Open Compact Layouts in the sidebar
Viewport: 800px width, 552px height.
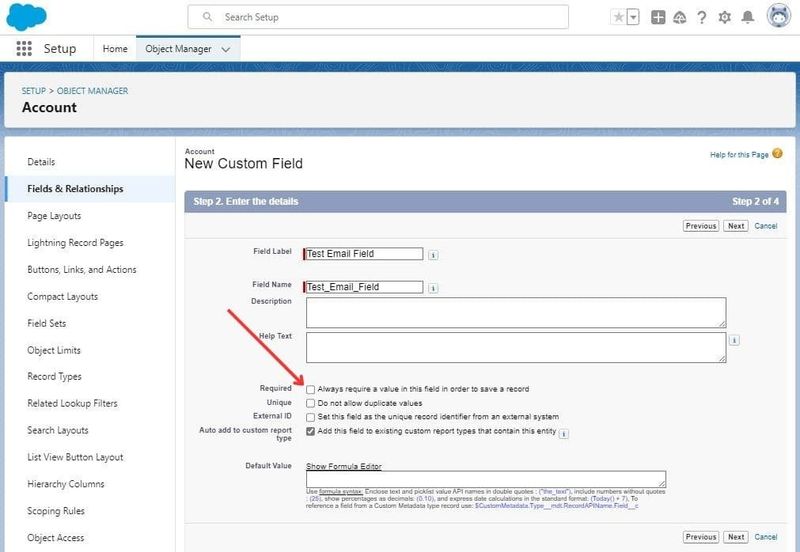[x=62, y=296]
